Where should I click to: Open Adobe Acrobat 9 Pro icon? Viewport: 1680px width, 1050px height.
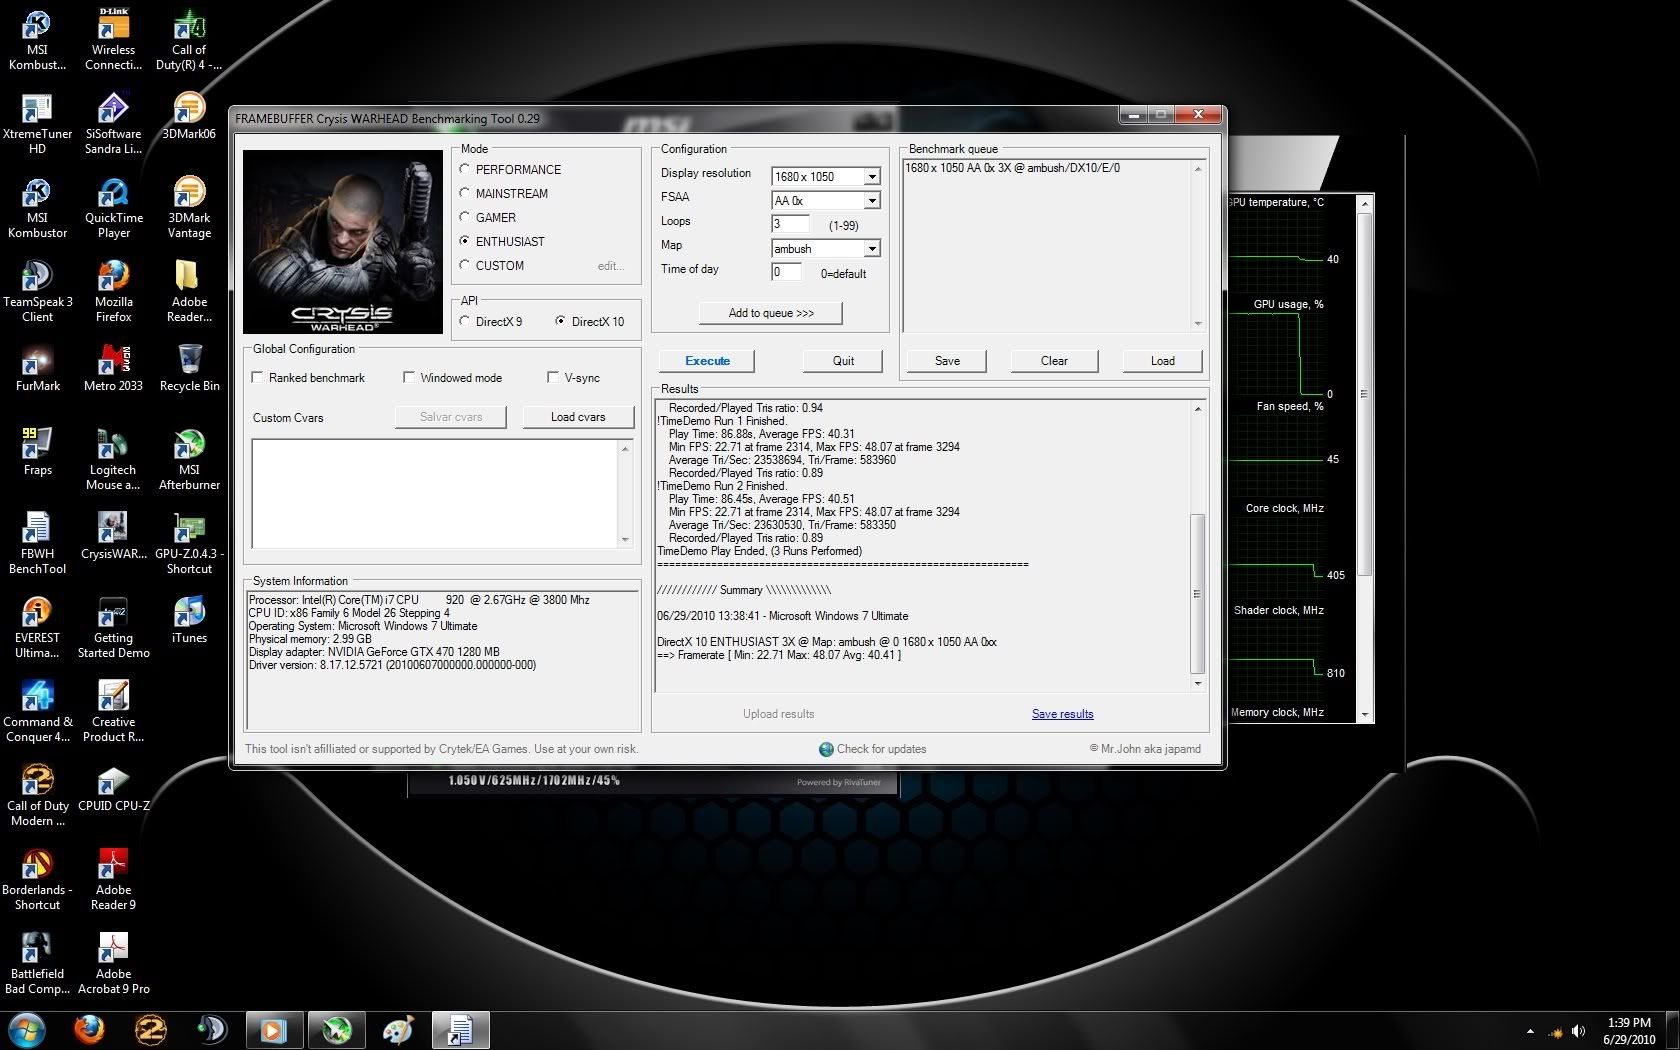click(x=113, y=964)
